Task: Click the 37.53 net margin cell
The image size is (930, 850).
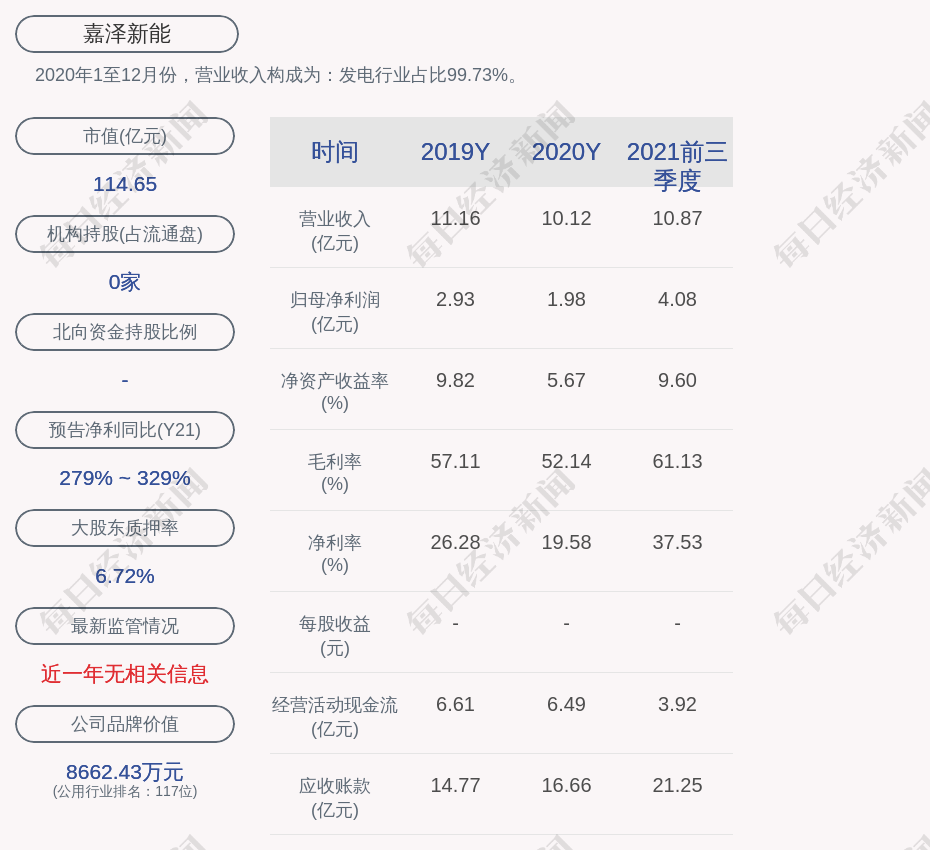Action: 677,542
